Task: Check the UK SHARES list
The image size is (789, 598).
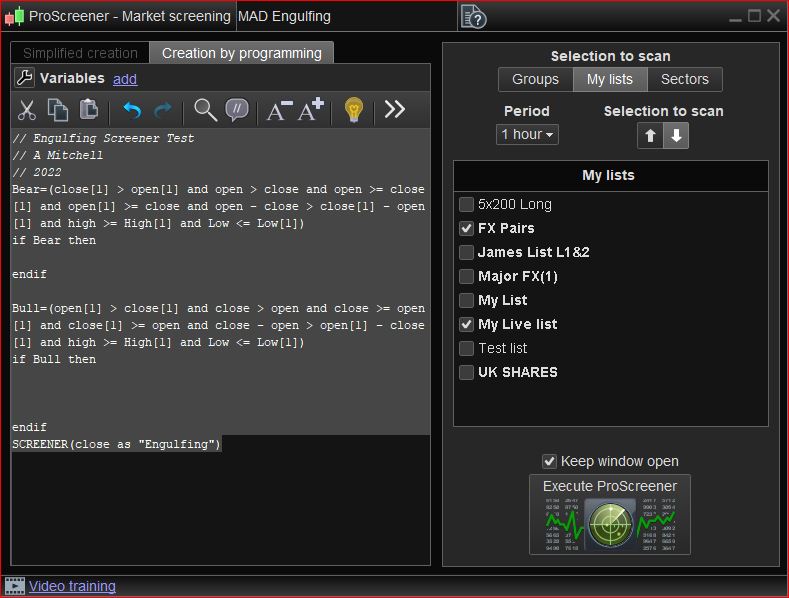Action: 466,372
